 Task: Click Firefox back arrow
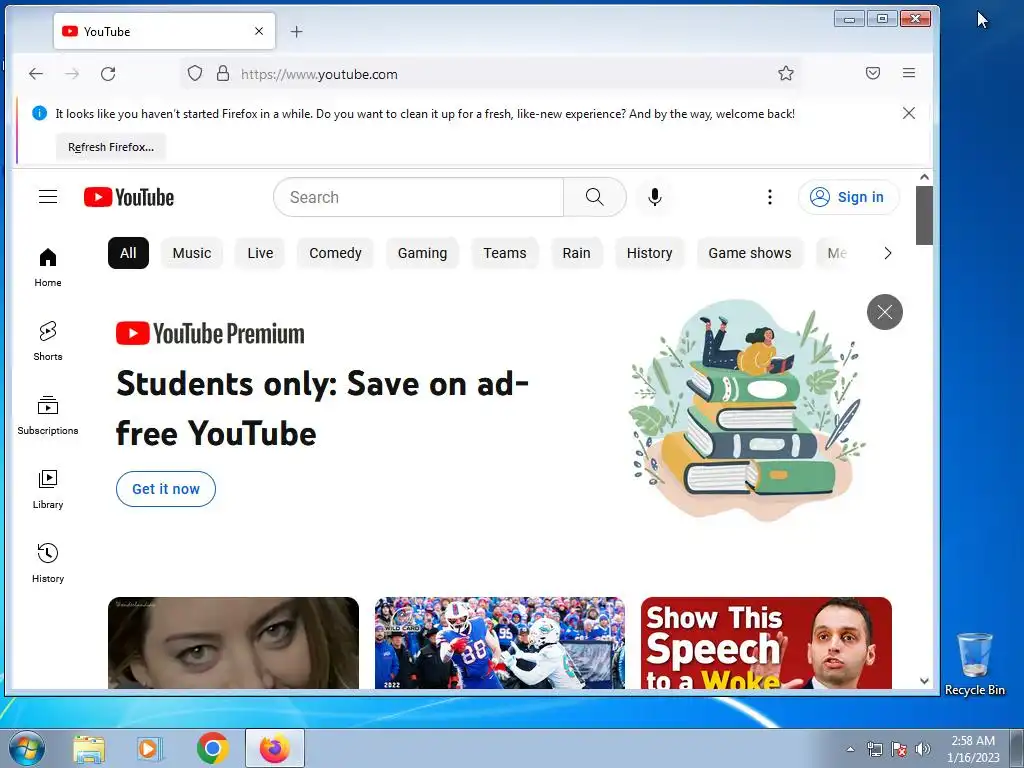pos(36,74)
